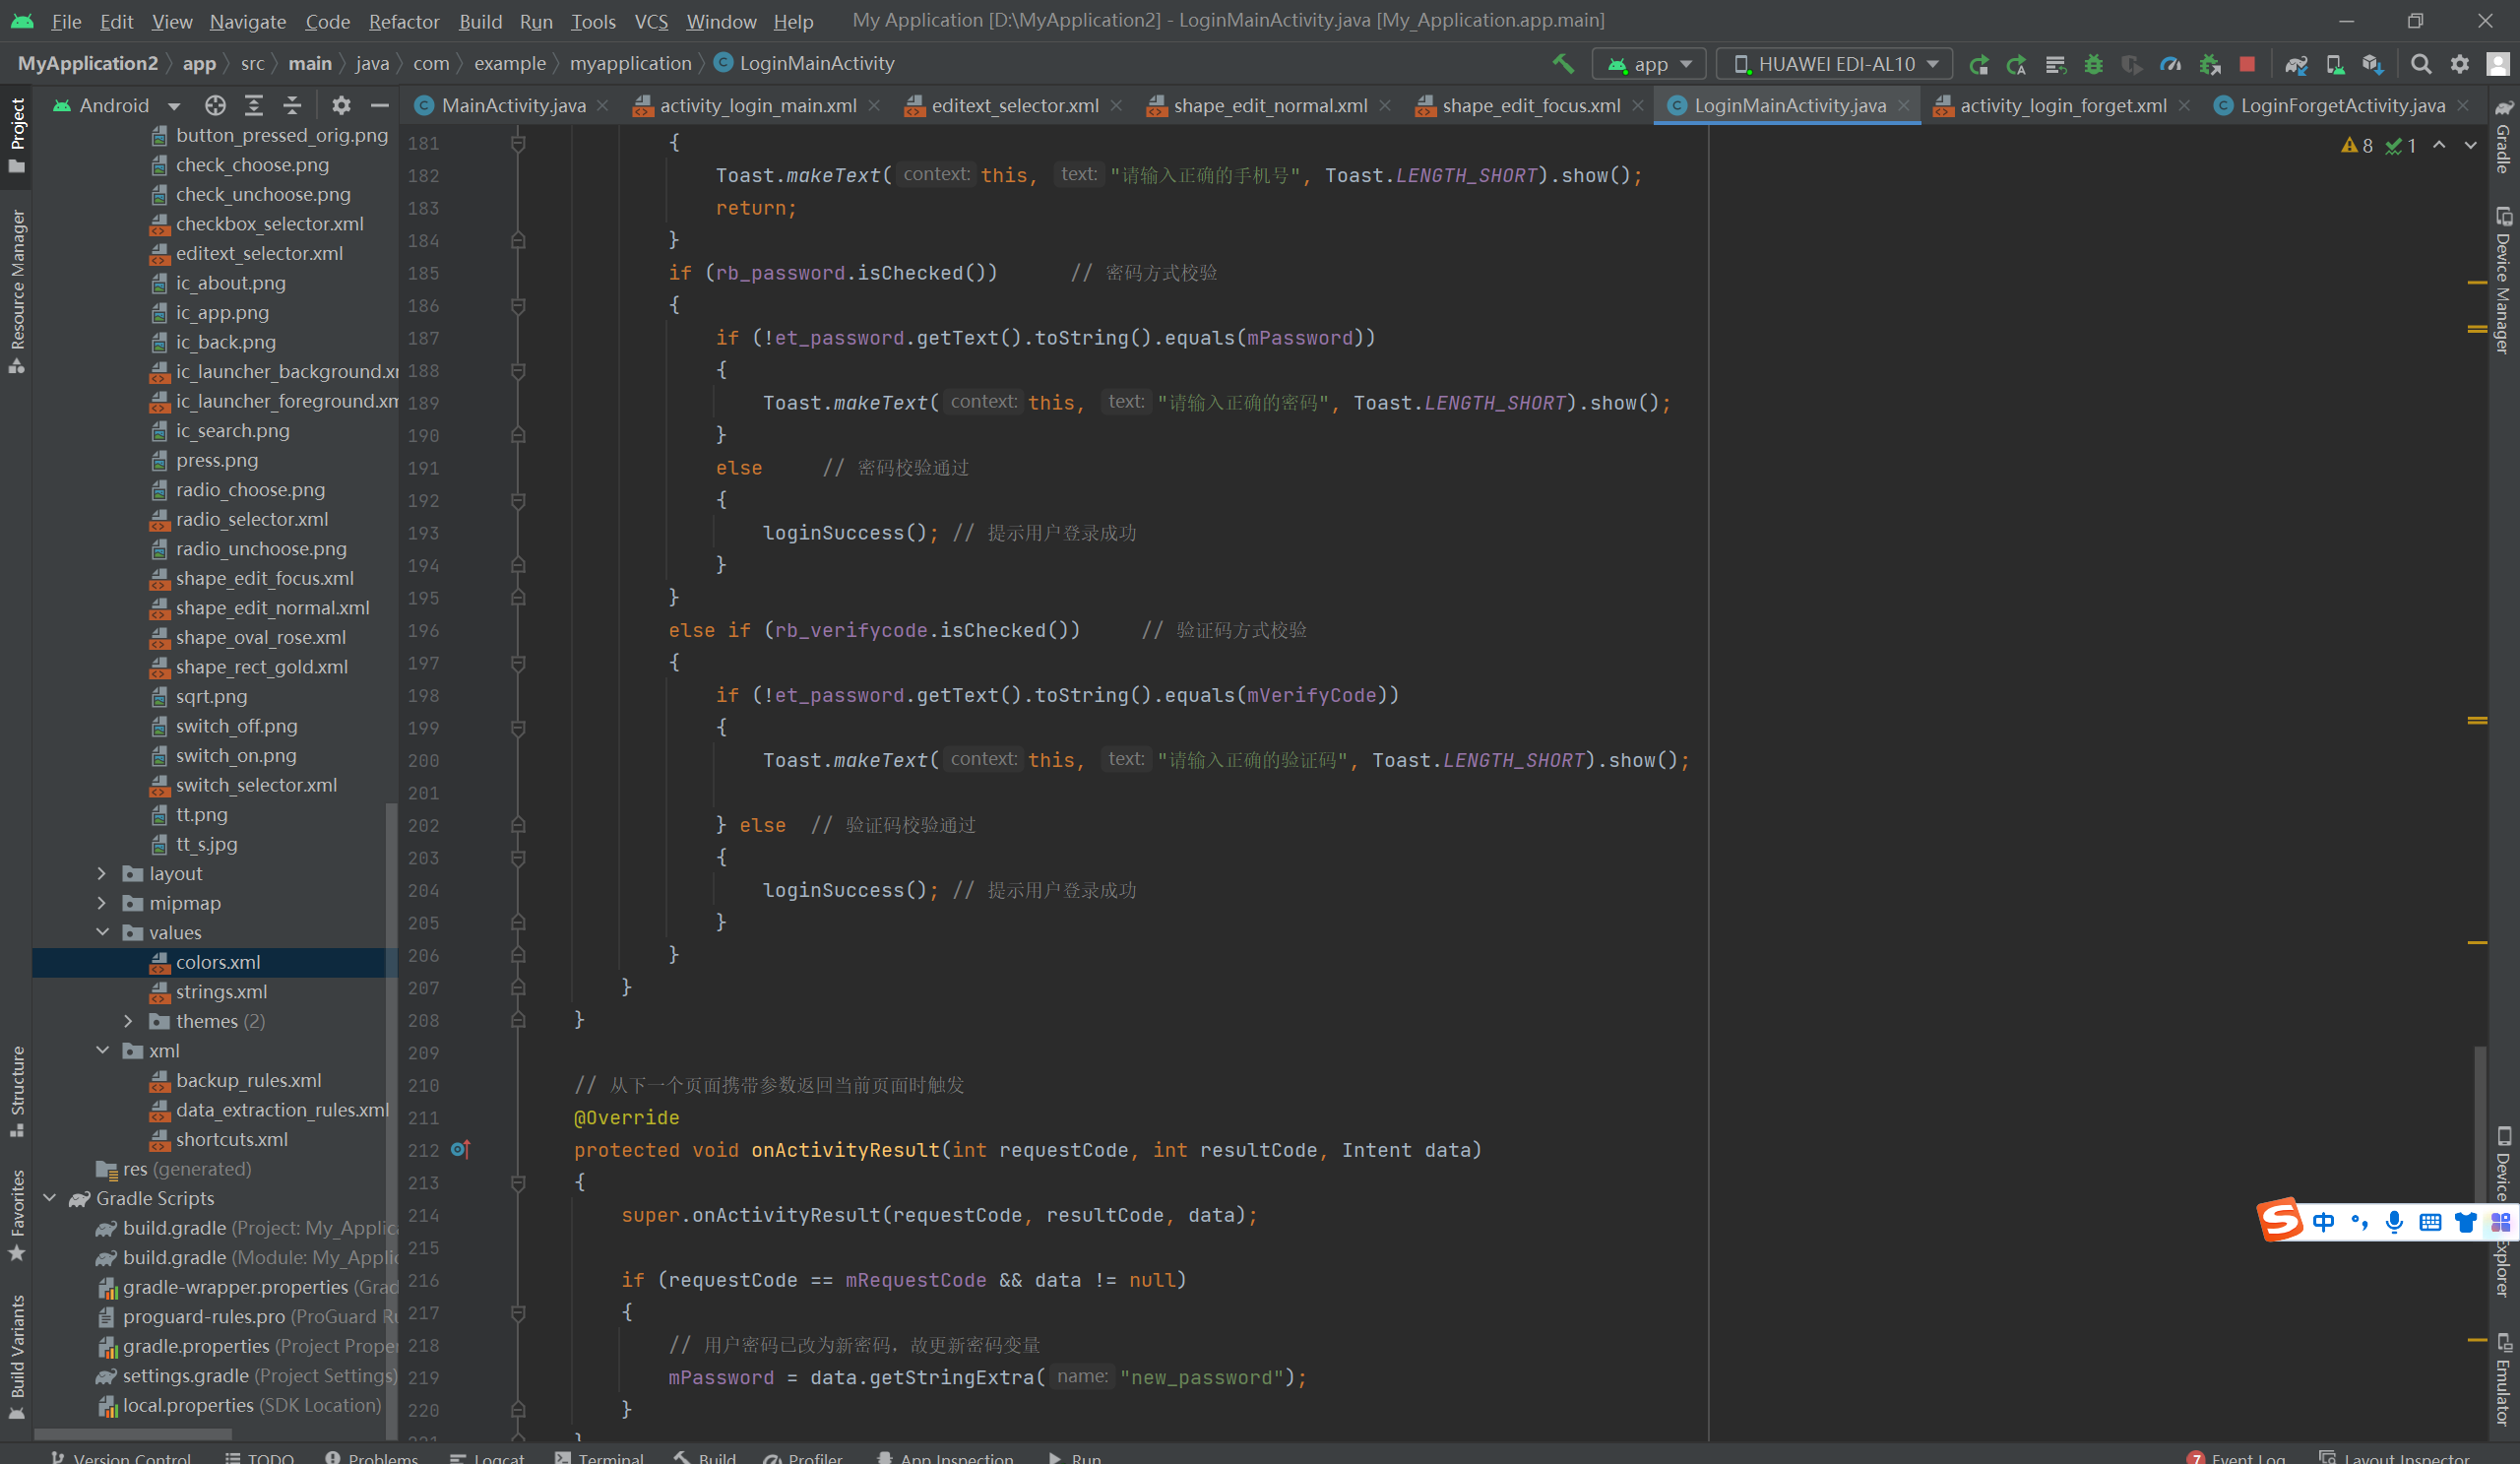The width and height of the screenshot is (2520, 1464).
Task: Open the HUAWEI EDI-AL10 device dropdown
Action: [x=1835, y=64]
